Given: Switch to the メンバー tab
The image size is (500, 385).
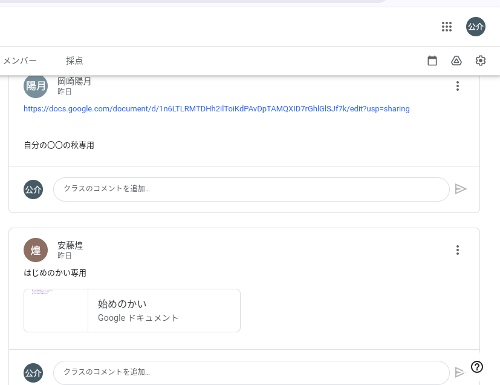Looking at the screenshot, I should [20, 61].
